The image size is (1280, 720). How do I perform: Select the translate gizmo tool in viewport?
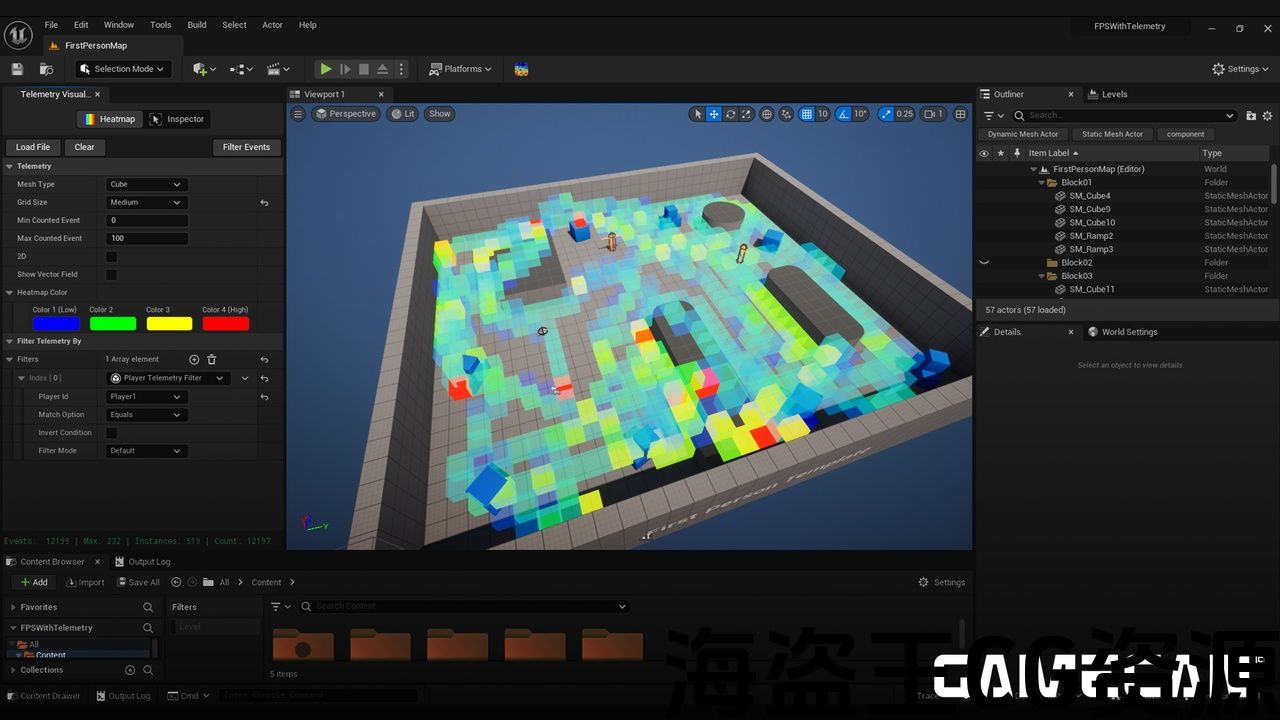pos(714,114)
